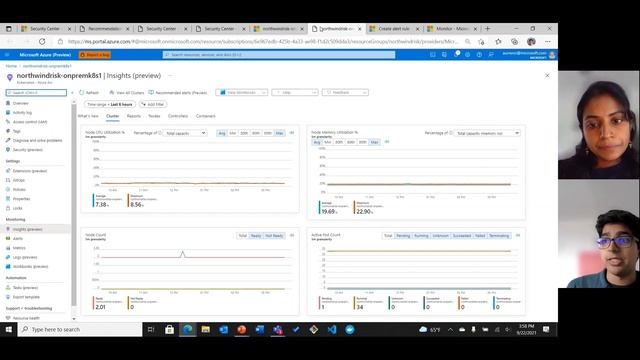
Task: Toggle Running on Active Pod Count chart
Action: [422, 236]
